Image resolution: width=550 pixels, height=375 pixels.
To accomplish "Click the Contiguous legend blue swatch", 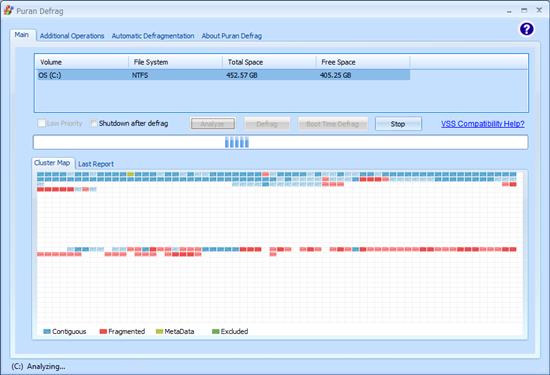I will pos(47,332).
